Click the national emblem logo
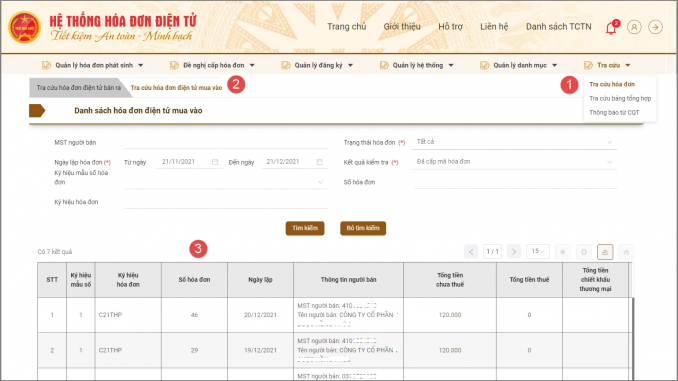Viewport: 678px width, 381px height. pyautogui.click(x=25, y=27)
